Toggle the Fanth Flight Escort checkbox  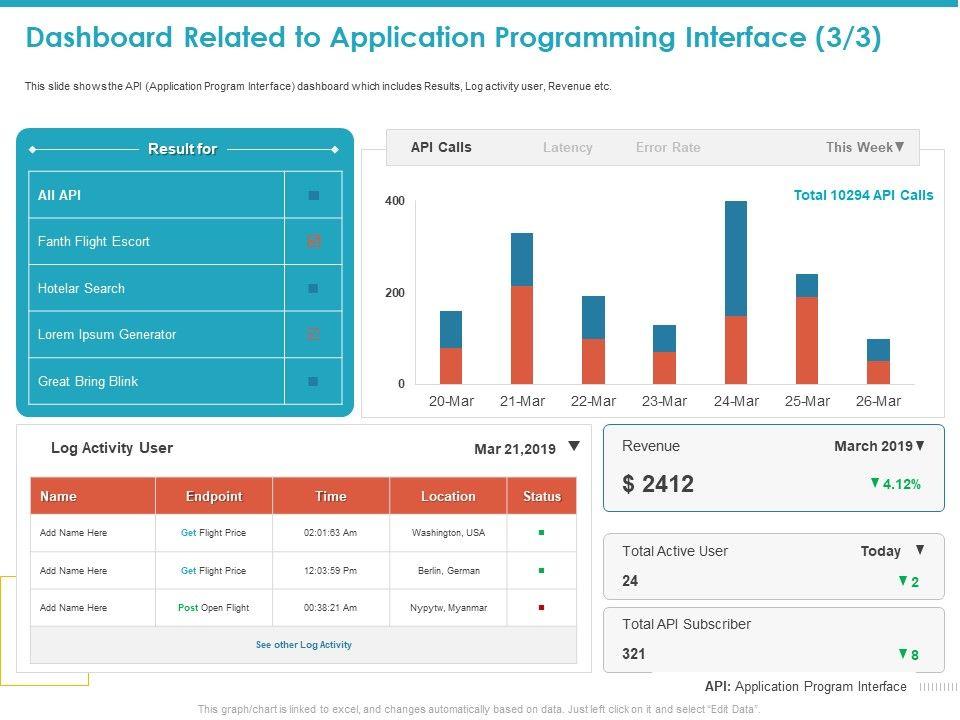pos(313,242)
